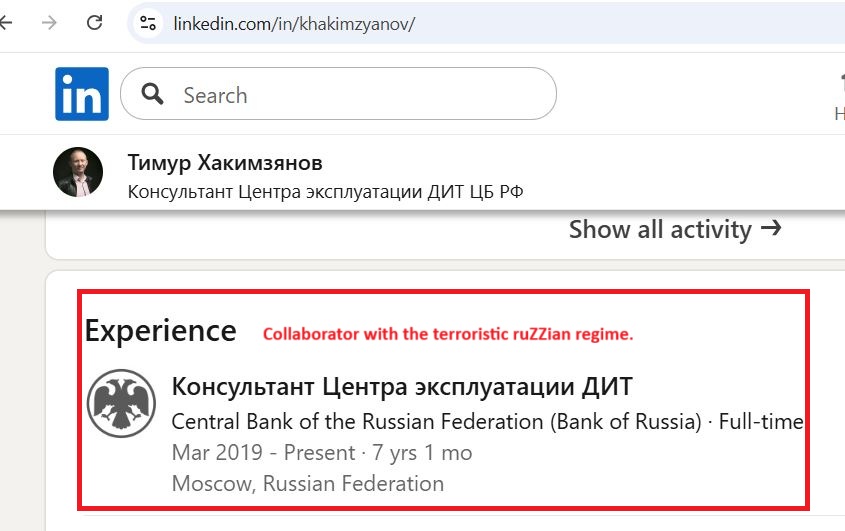This screenshot has width=845, height=531.
Task: Reload the current page
Action: [95, 22]
